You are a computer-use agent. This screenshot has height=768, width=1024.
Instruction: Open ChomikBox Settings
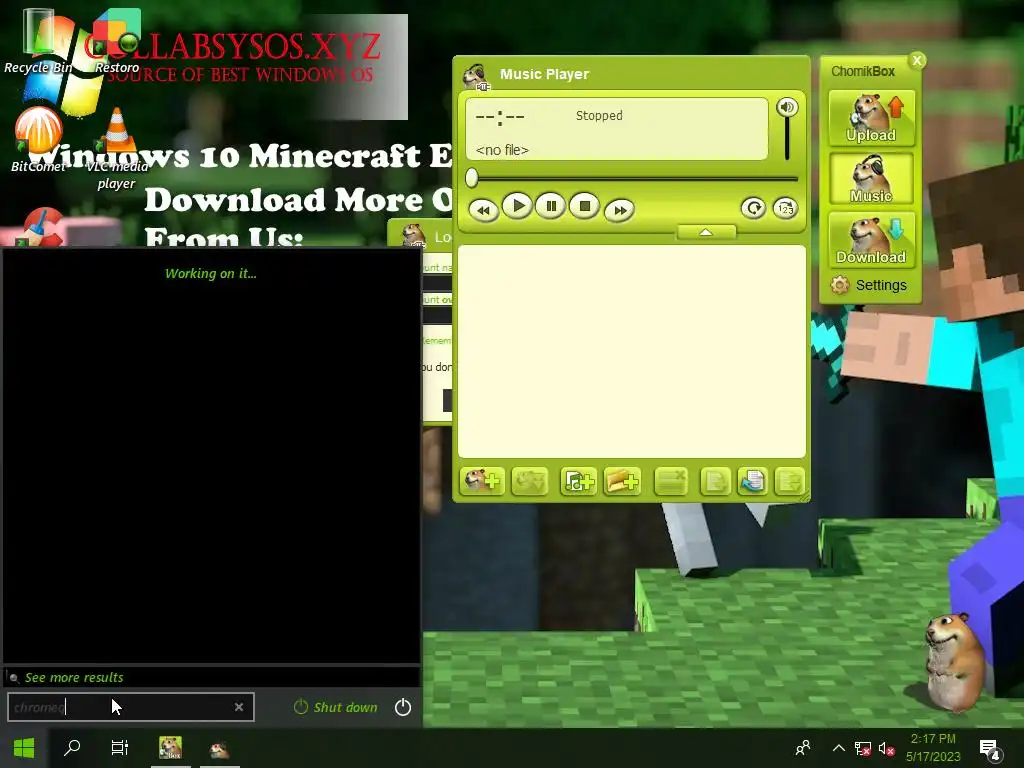click(x=869, y=285)
